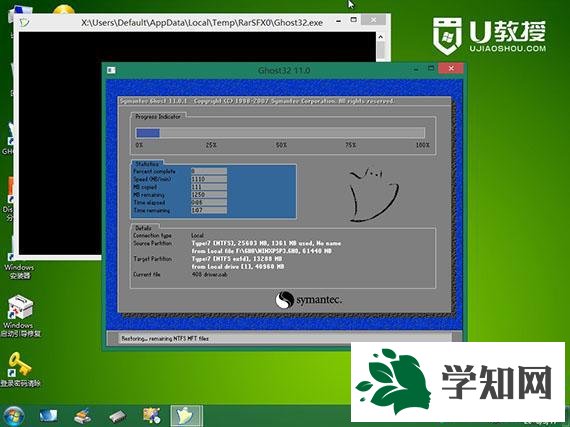Click the Symantec copyright header line
Image resolution: width=570 pixels, height=427 pixels.
(257, 101)
